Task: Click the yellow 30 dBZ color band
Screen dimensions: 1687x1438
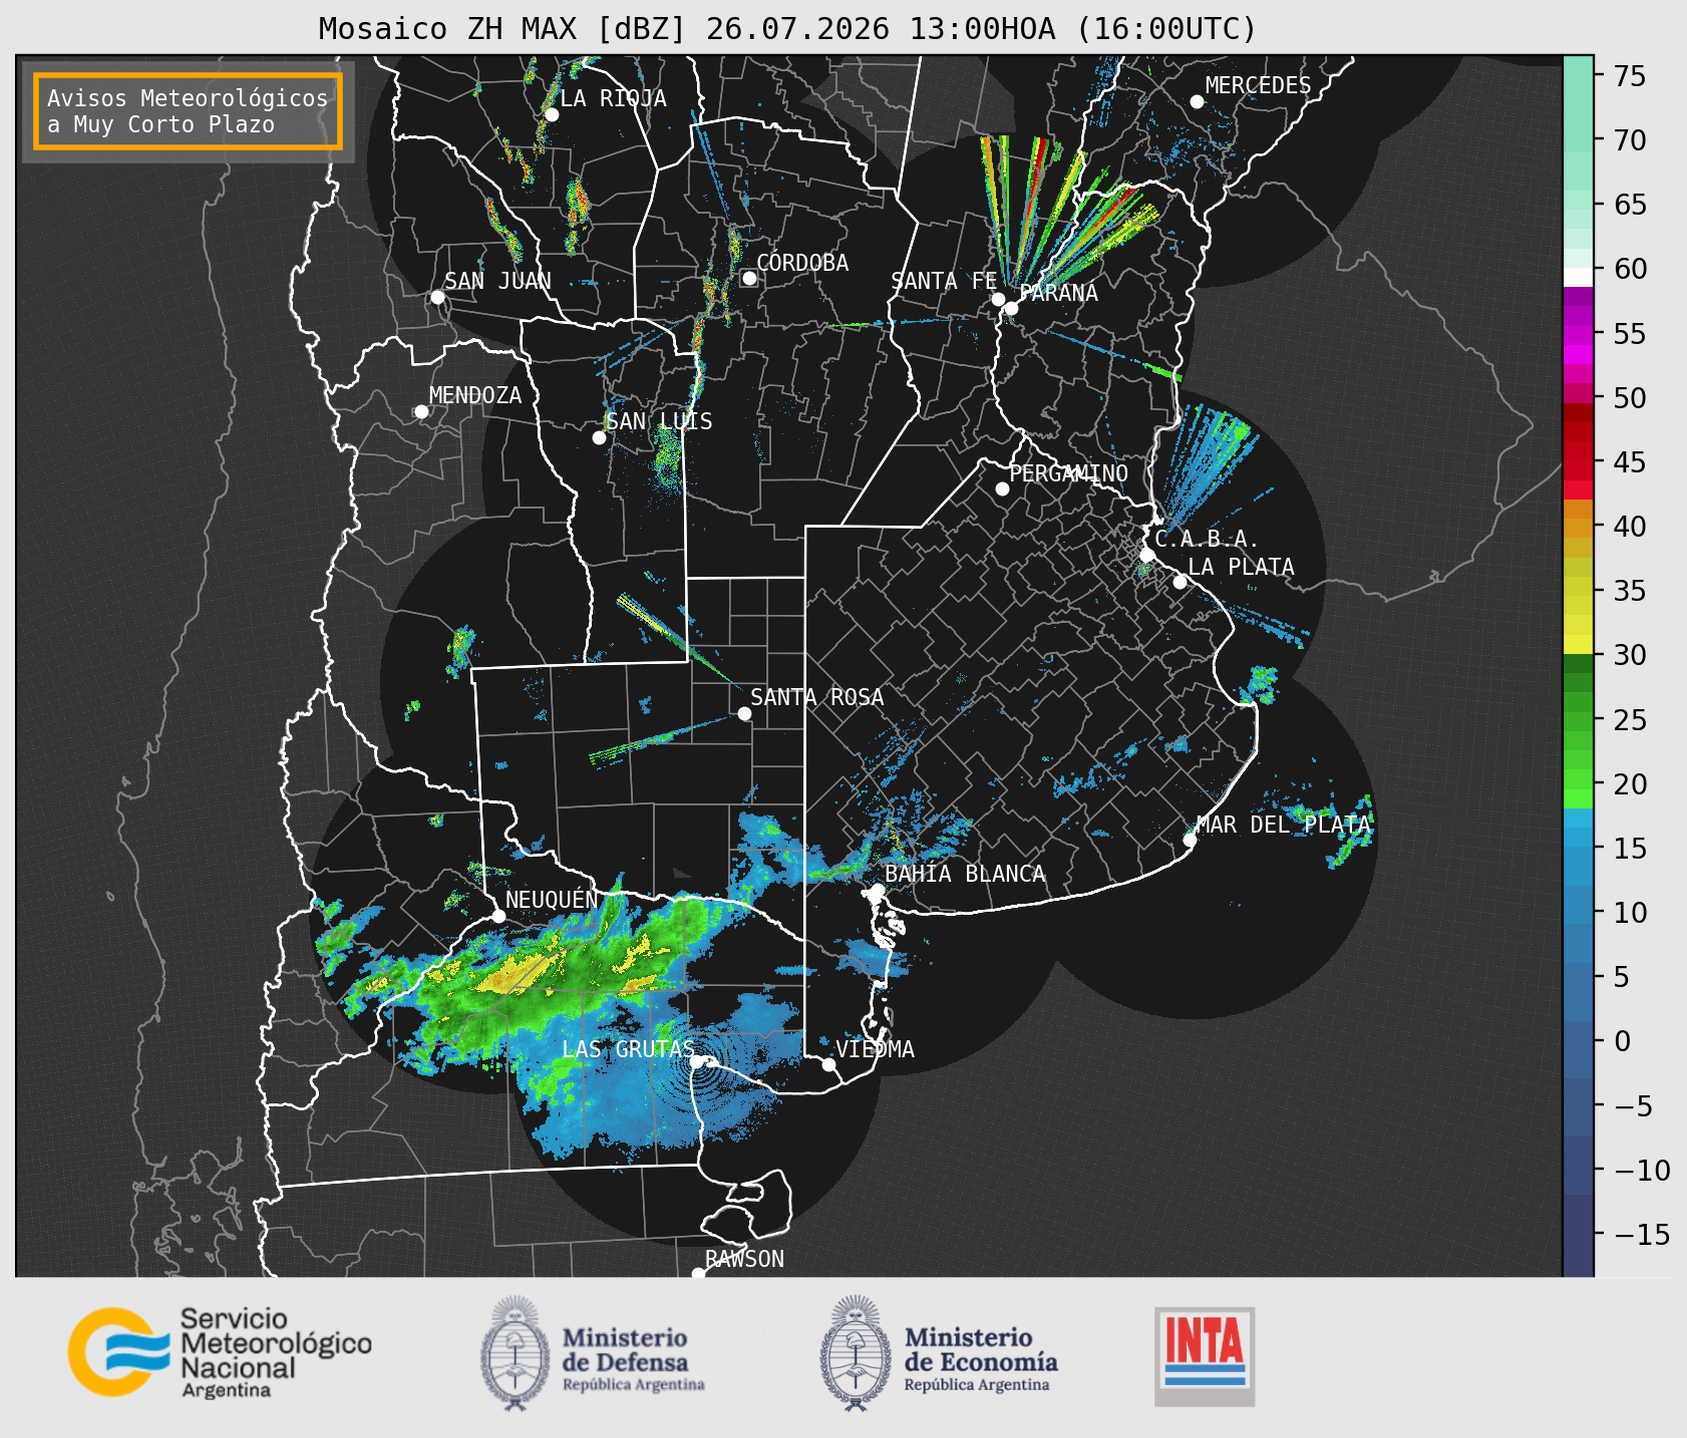Action: pyautogui.click(x=1578, y=646)
